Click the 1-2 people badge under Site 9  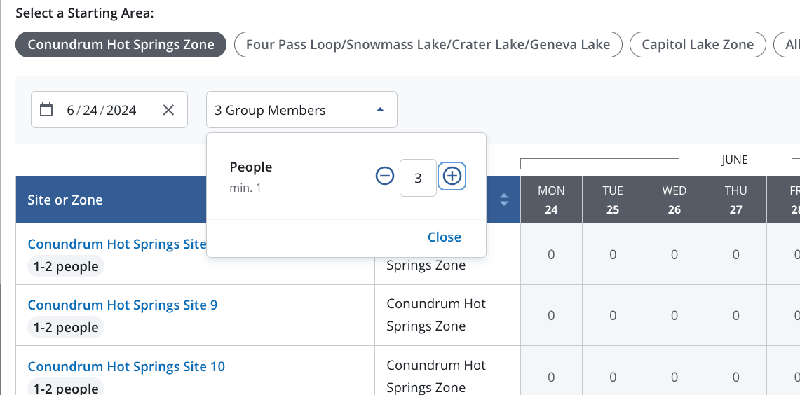point(66,328)
